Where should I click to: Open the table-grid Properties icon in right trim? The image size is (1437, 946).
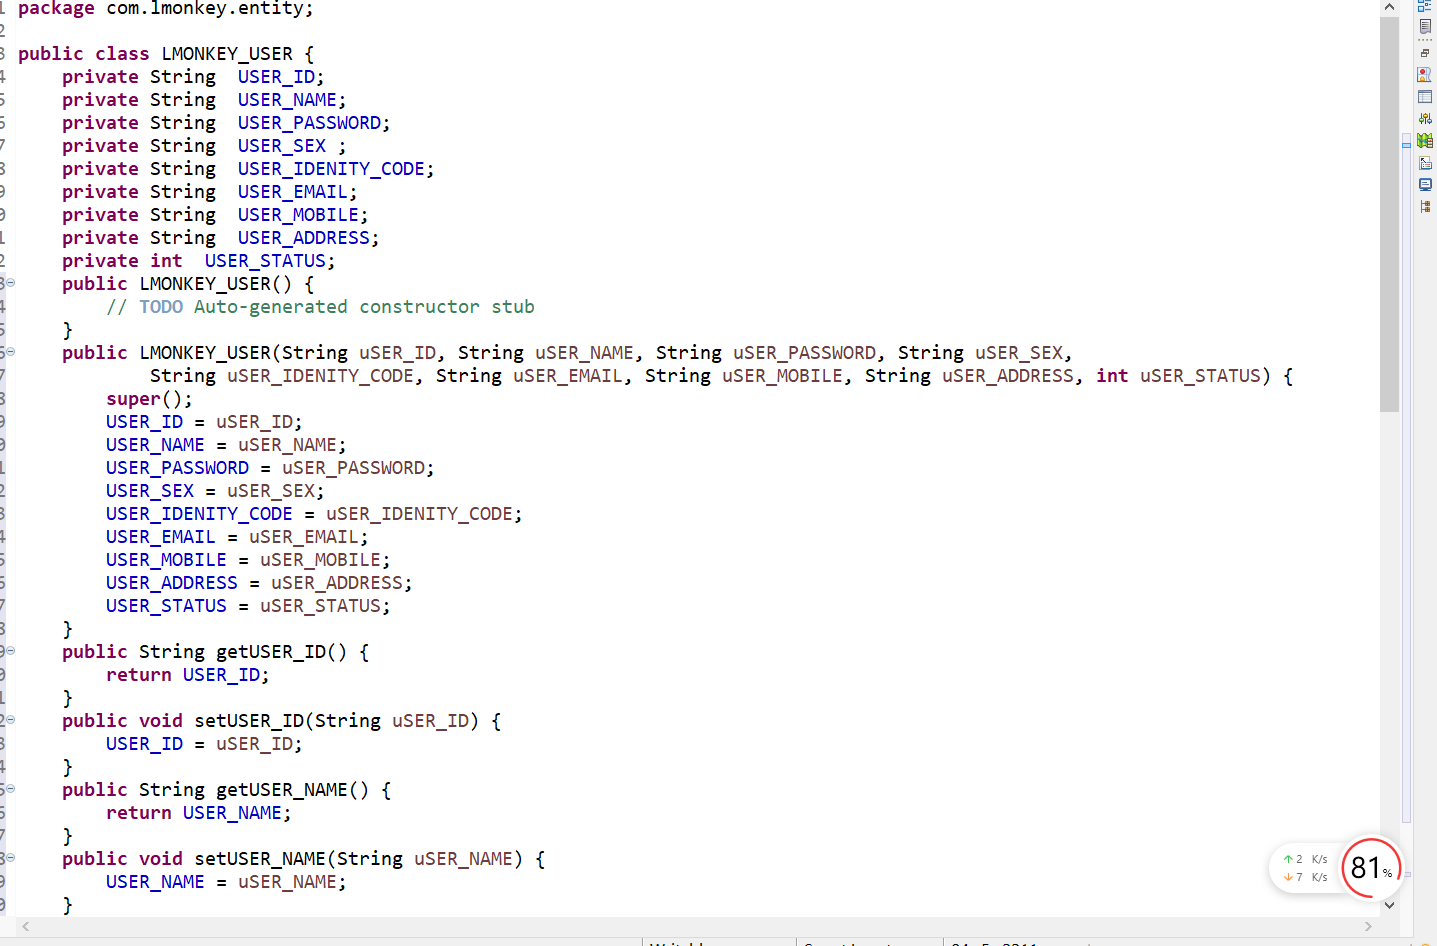click(x=1425, y=97)
